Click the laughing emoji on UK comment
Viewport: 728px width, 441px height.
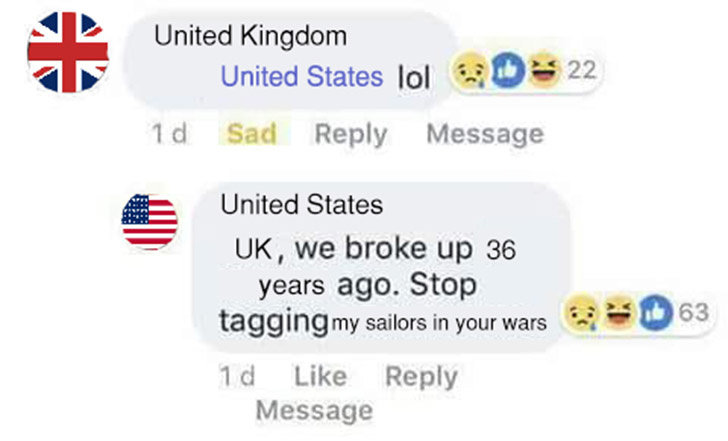[x=544, y=70]
